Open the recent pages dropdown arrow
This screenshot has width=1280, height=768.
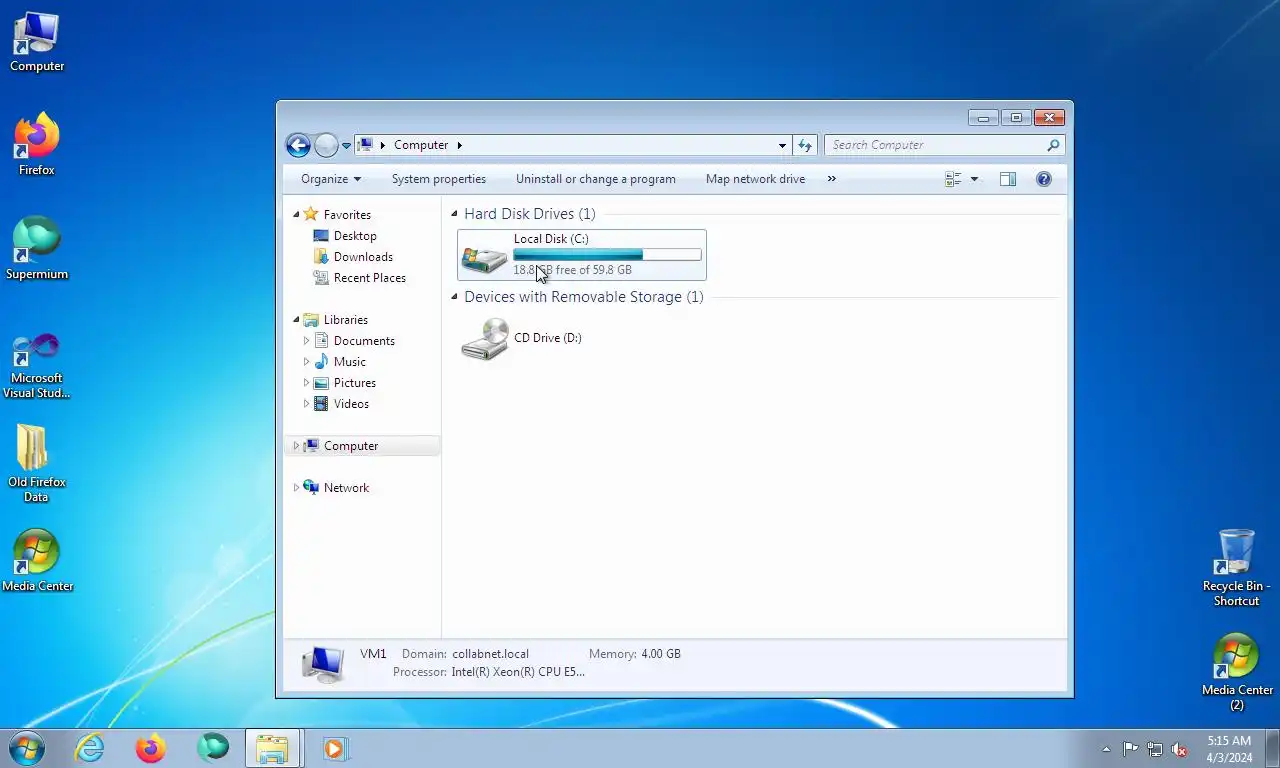[x=347, y=145]
